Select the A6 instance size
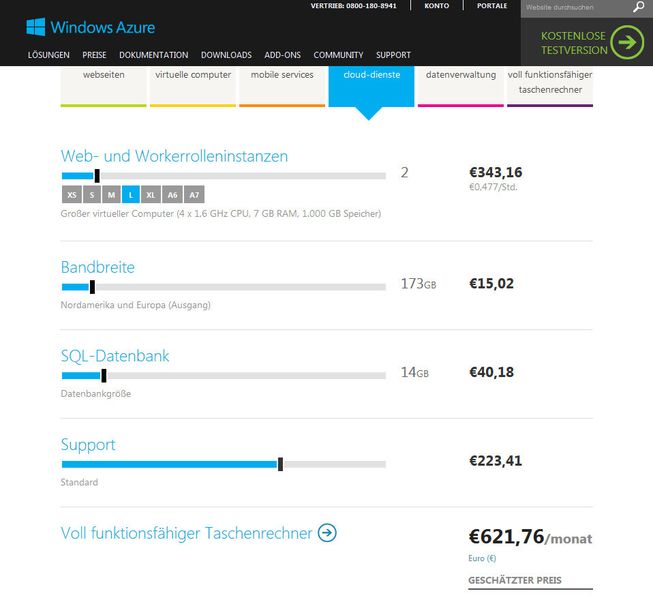This screenshot has width=653, height=600. (172, 194)
